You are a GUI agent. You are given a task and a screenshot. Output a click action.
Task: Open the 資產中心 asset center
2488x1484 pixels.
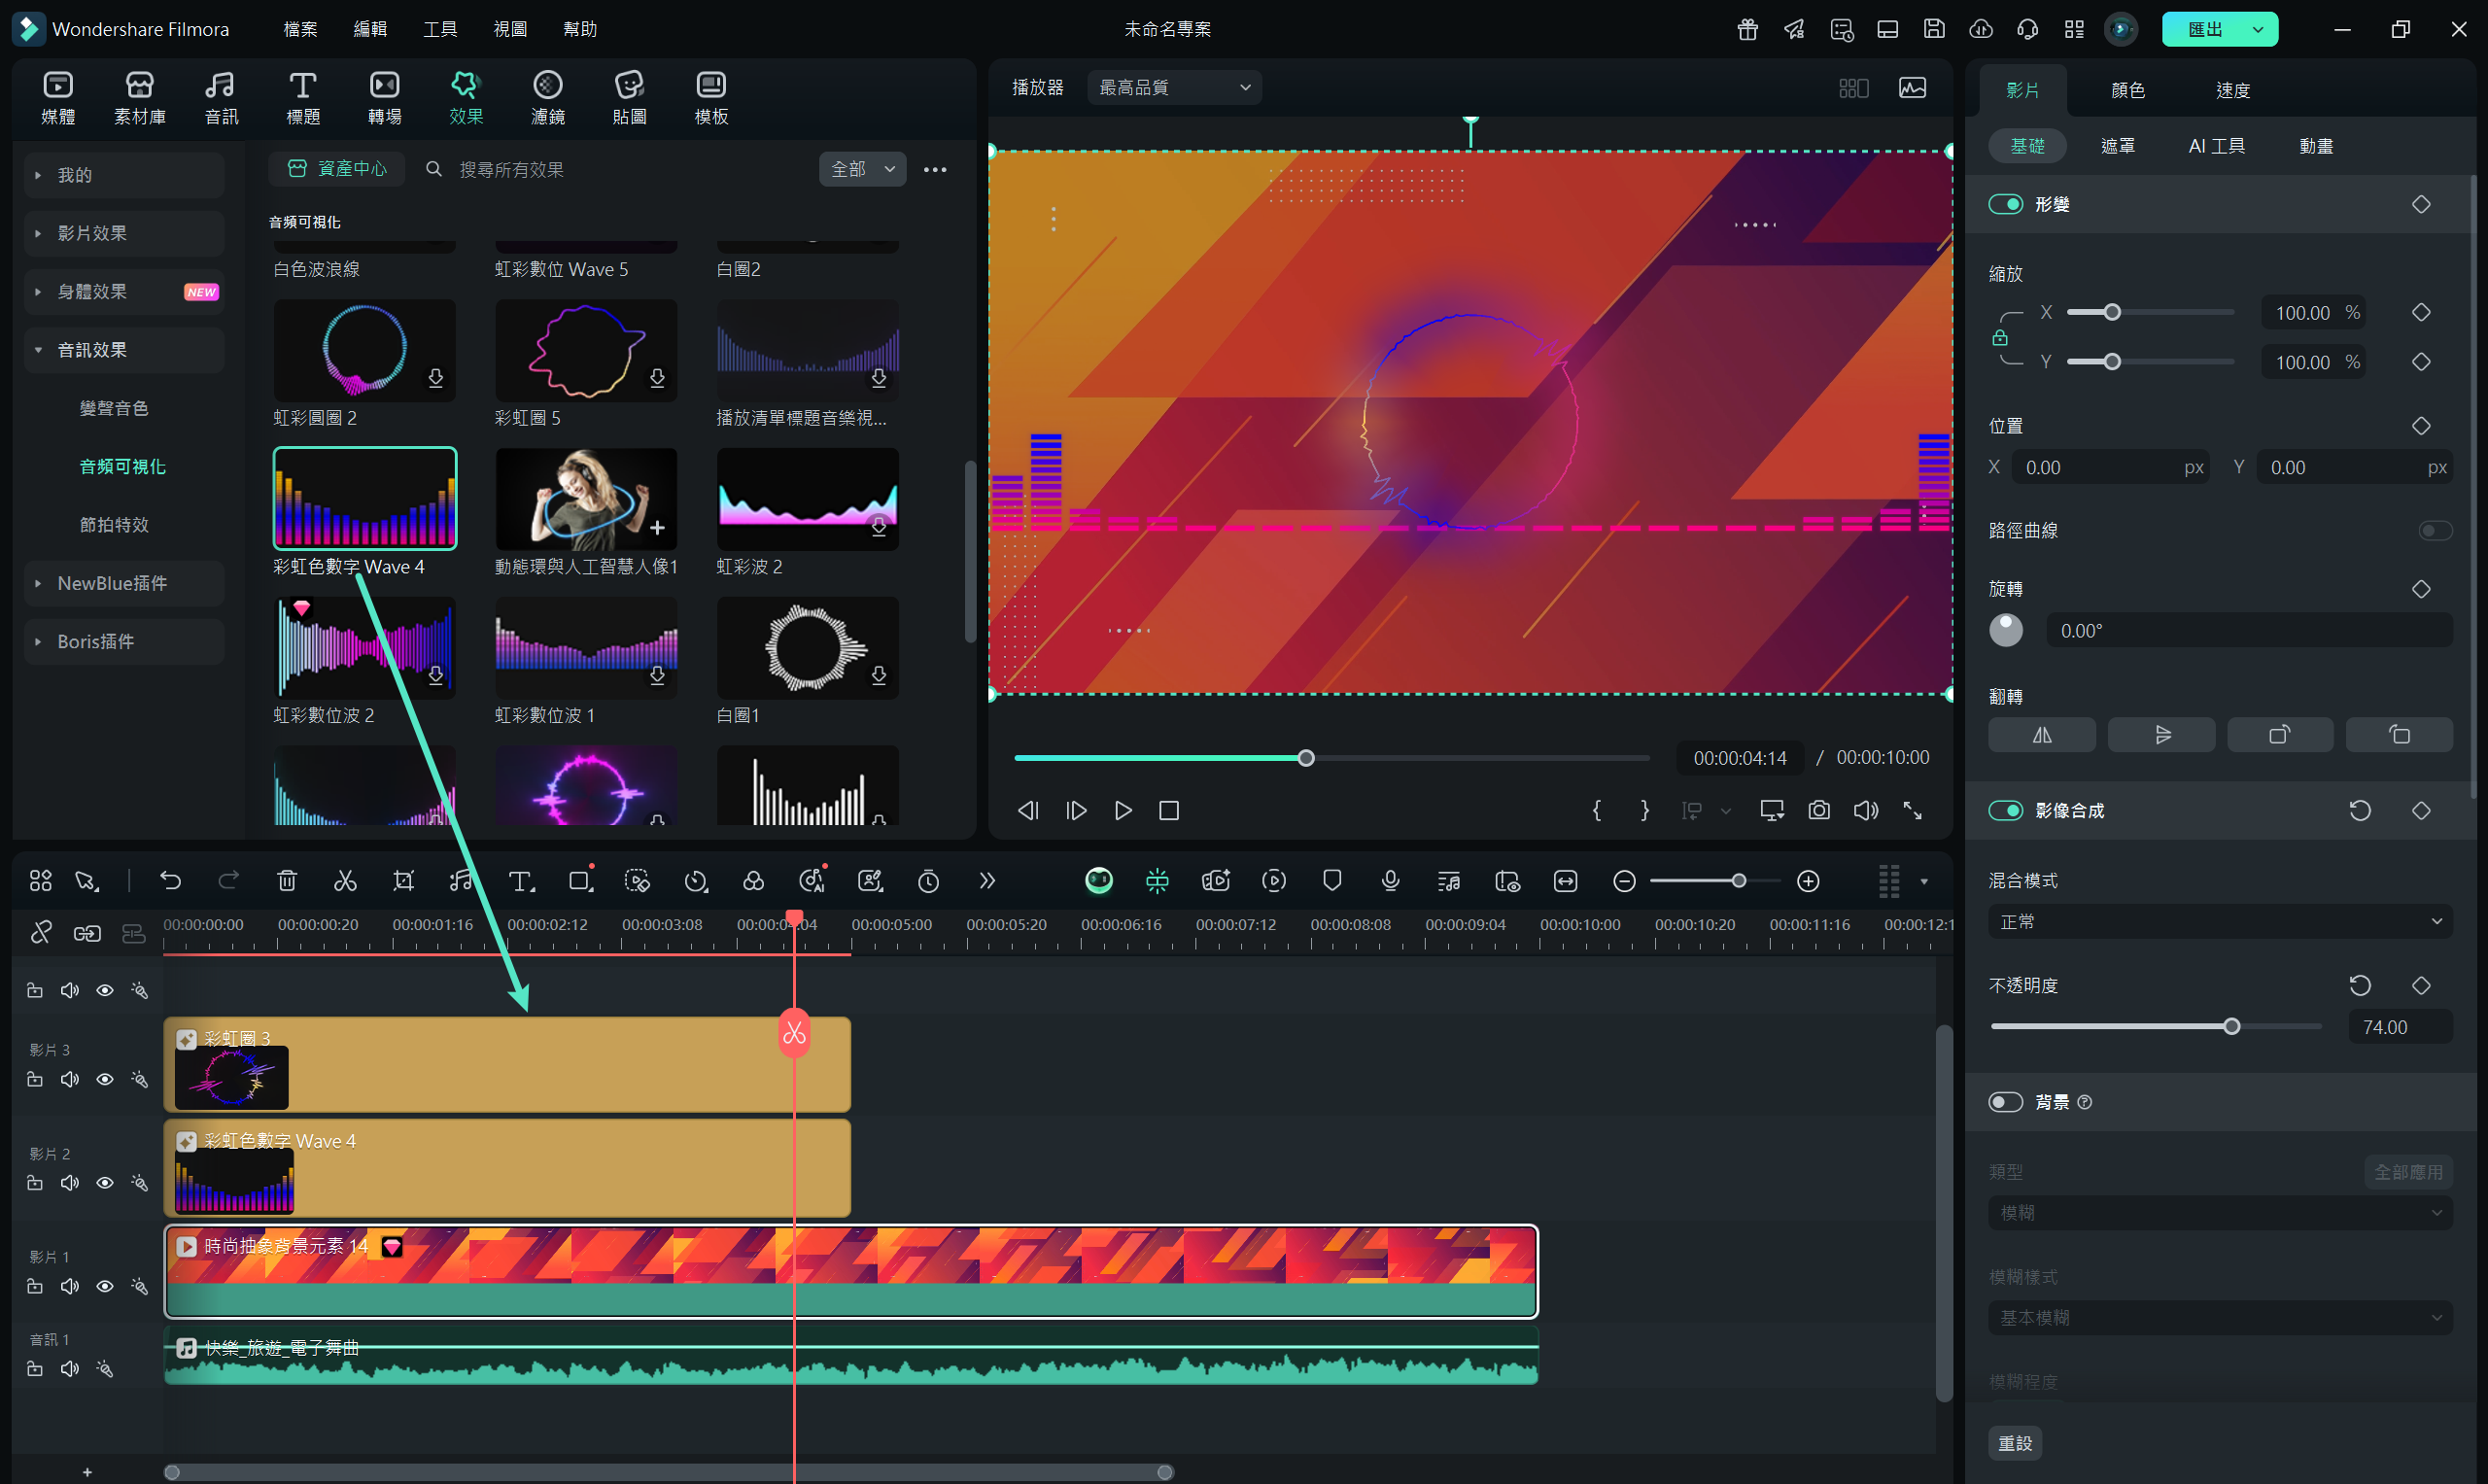(x=337, y=169)
